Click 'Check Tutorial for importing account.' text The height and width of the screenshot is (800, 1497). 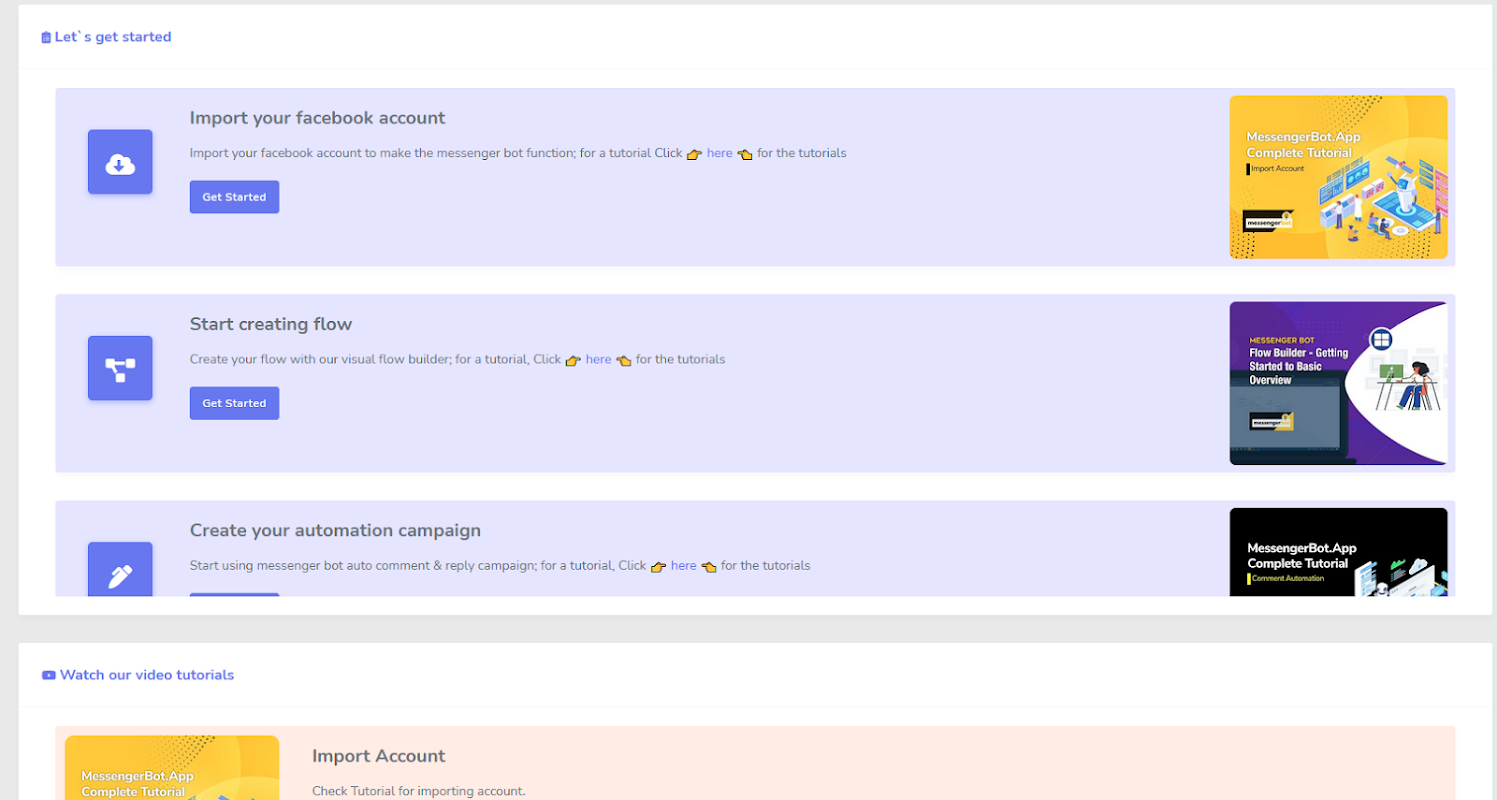(x=418, y=791)
